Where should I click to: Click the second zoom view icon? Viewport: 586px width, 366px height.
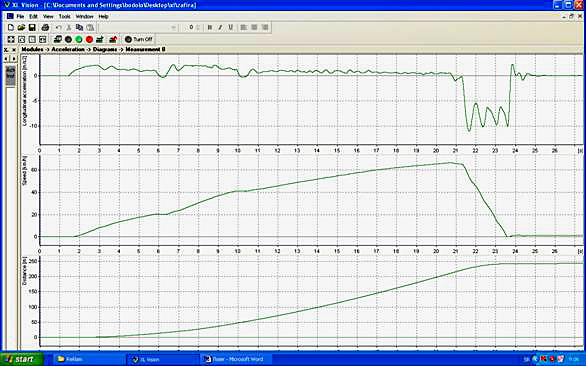pos(22,39)
